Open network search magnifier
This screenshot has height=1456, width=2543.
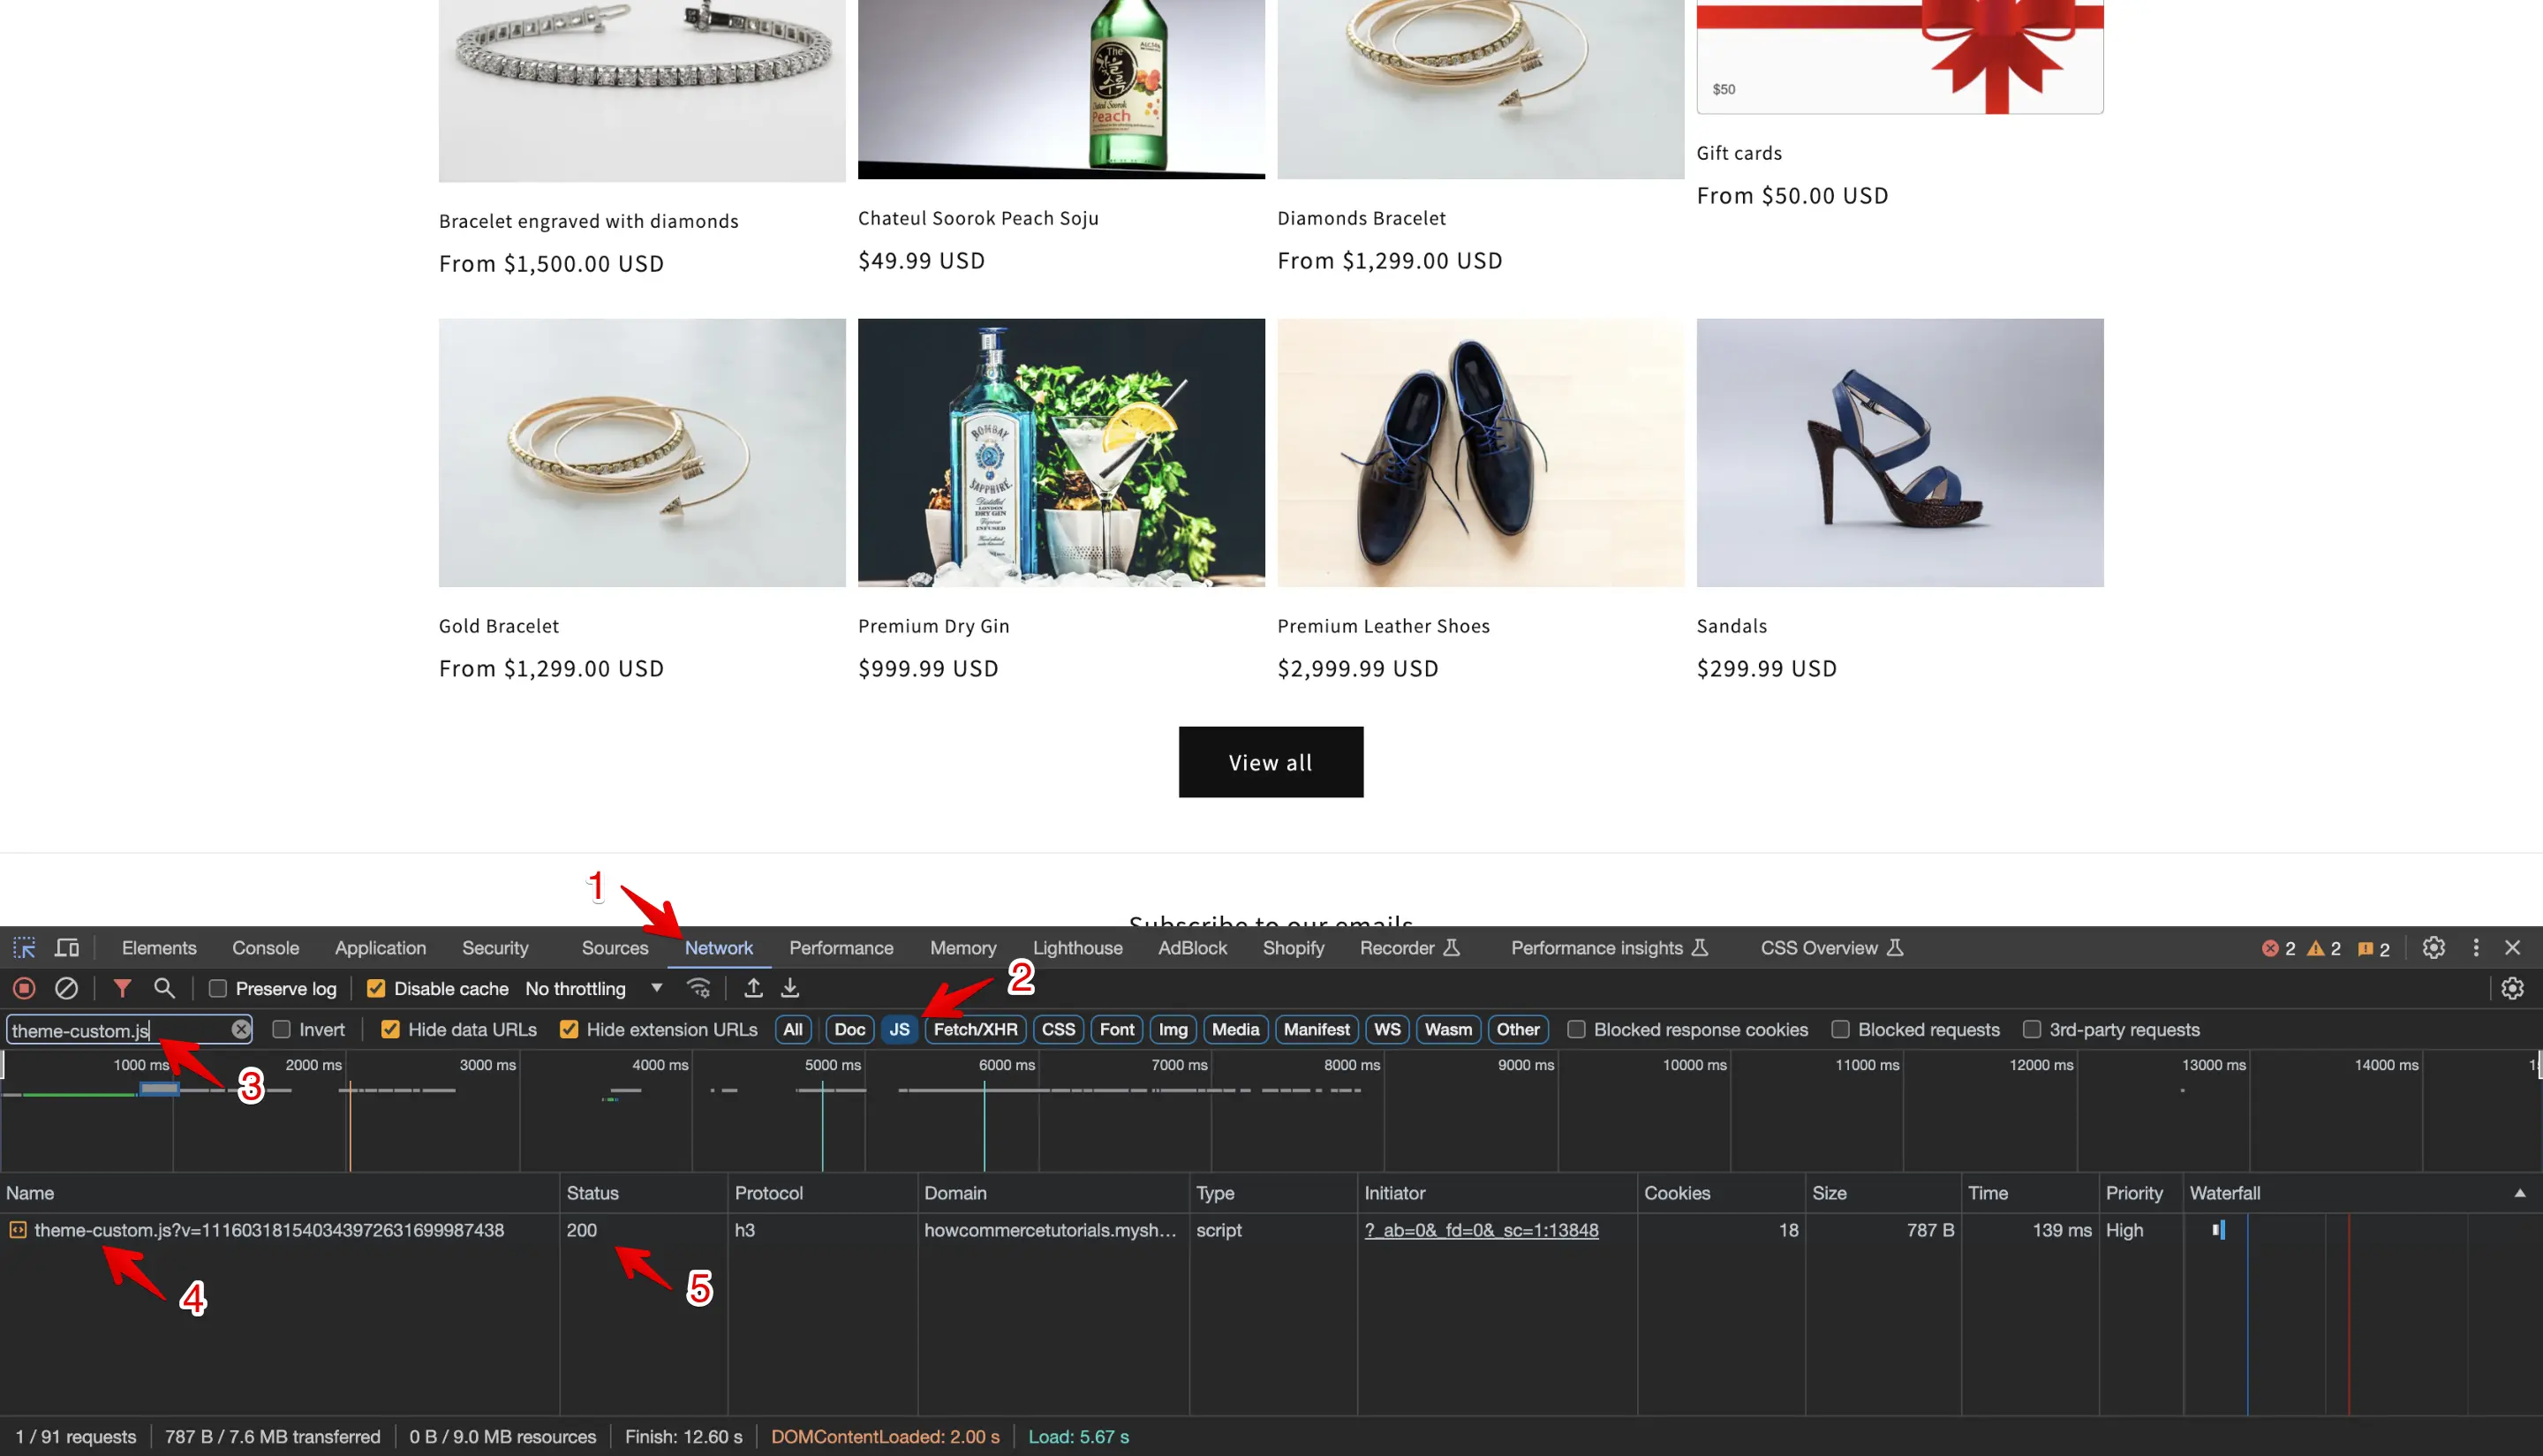pos(164,988)
